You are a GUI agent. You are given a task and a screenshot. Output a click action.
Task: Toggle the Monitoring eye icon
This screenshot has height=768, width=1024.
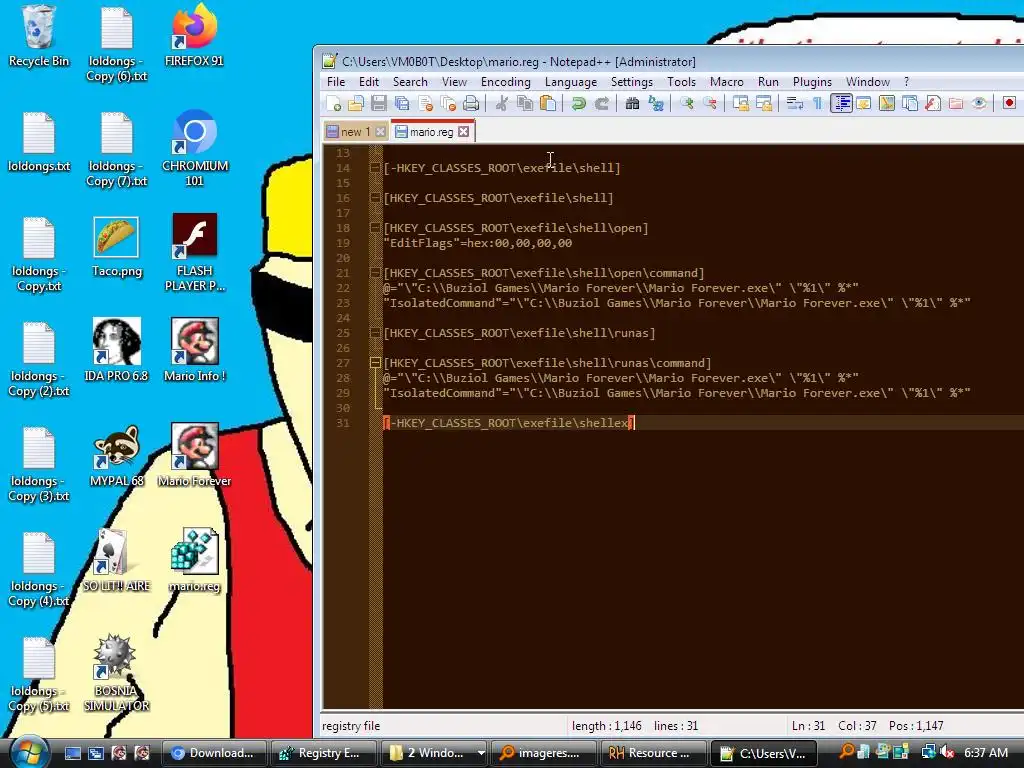coord(979,103)
